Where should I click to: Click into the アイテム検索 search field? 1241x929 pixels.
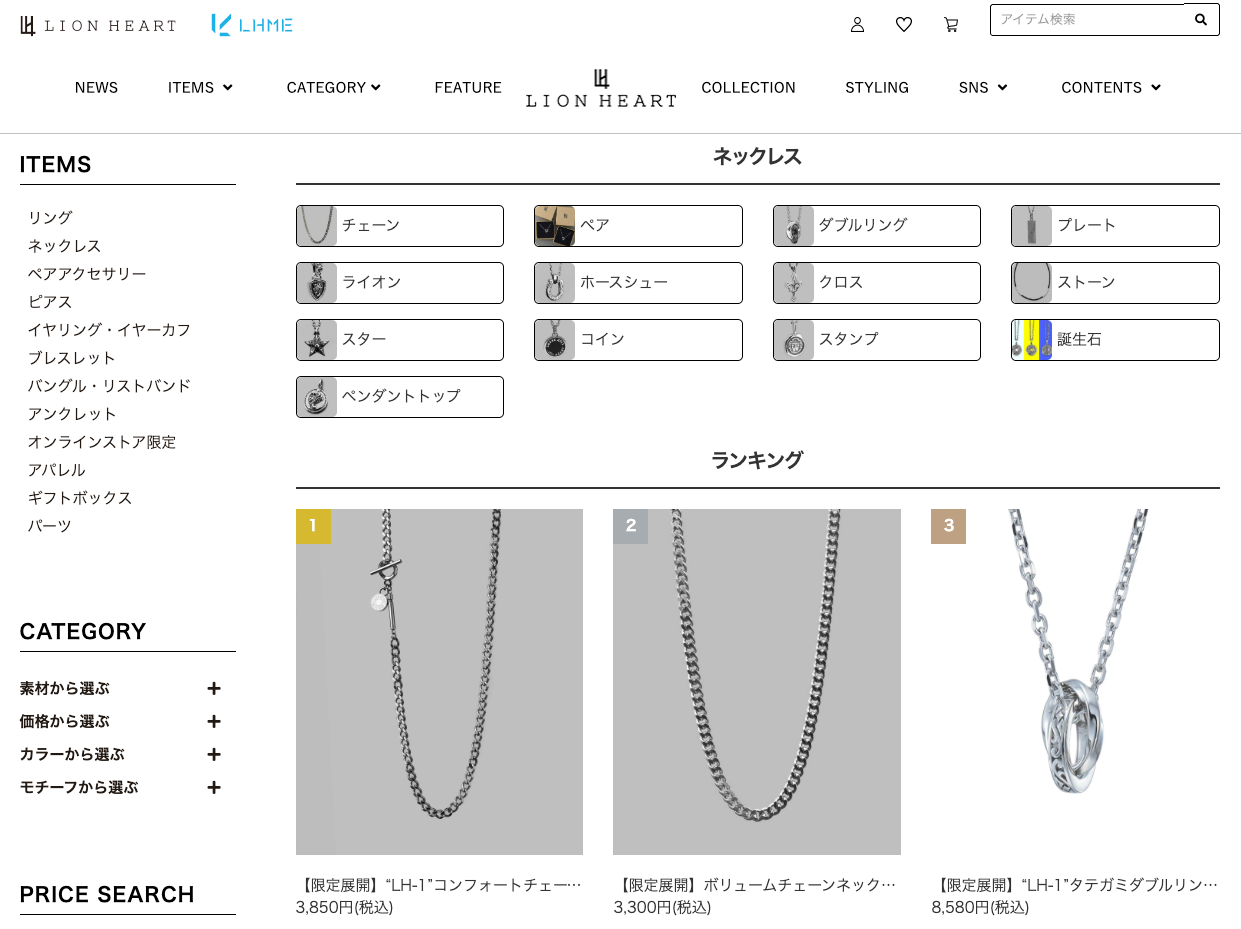(x=1087, y=20)
